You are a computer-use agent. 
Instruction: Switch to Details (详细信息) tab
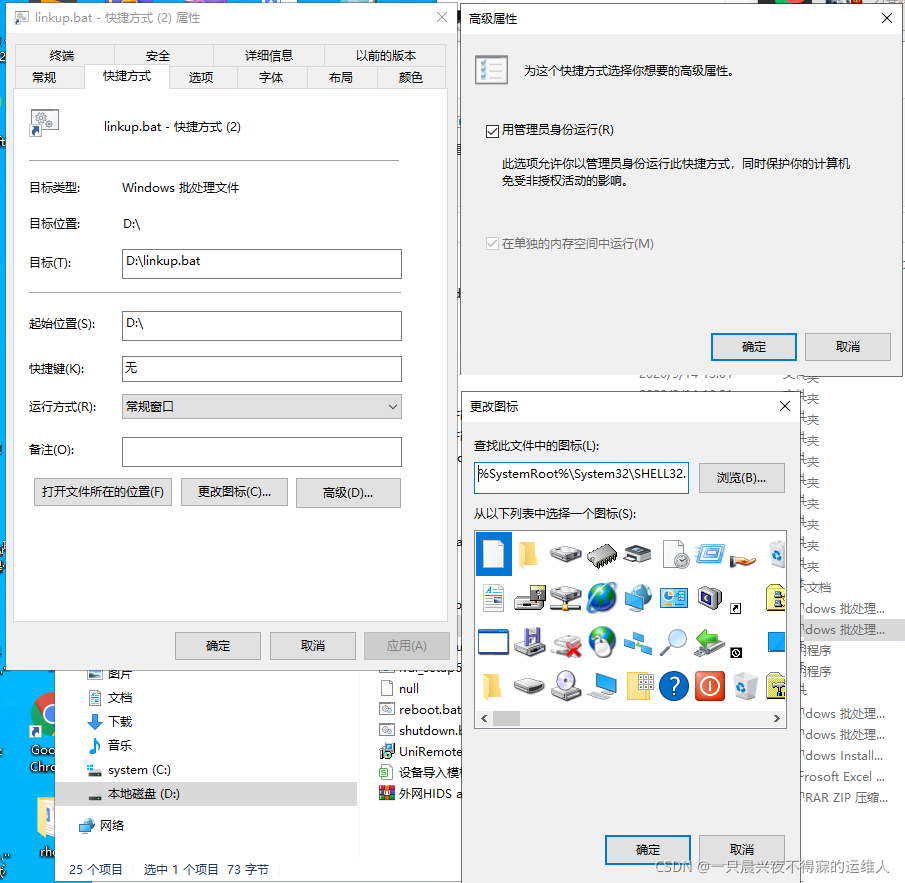pos(268,55)
